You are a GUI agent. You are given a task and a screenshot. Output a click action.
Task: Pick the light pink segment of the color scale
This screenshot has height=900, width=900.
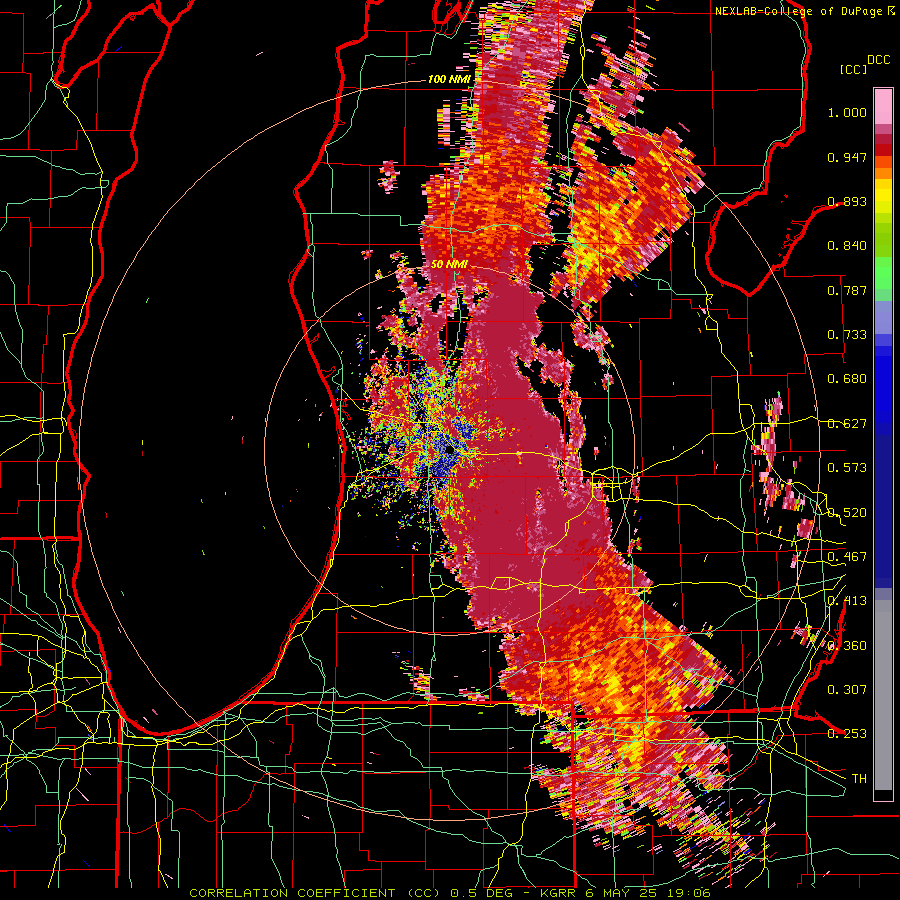(x=883, y=106)
